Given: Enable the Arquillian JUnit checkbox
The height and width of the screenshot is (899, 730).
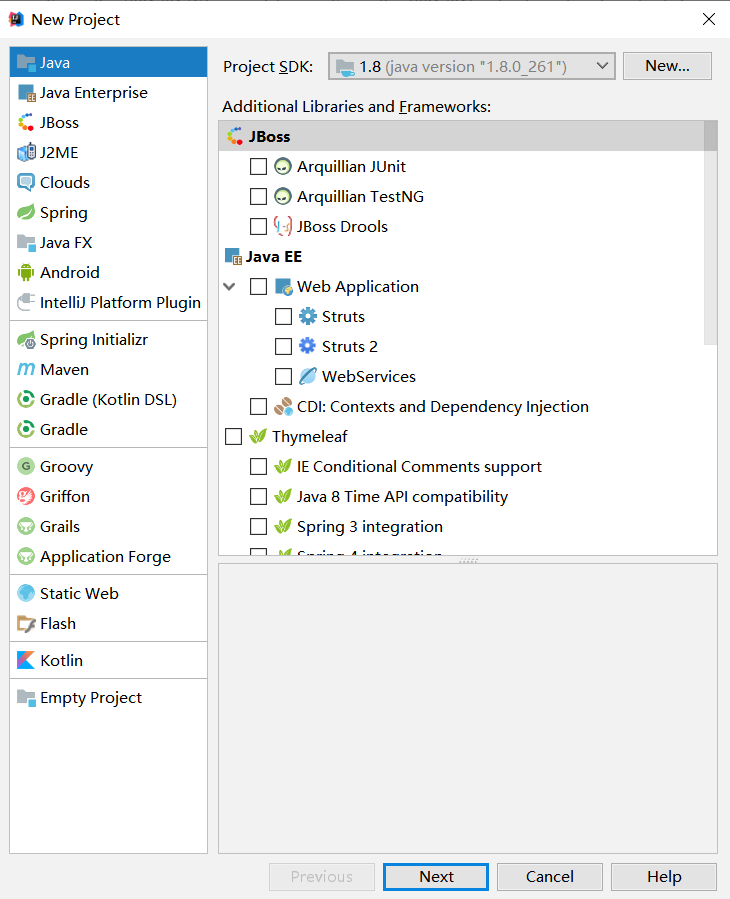Looking at the screenshot, I should point(259,167).
